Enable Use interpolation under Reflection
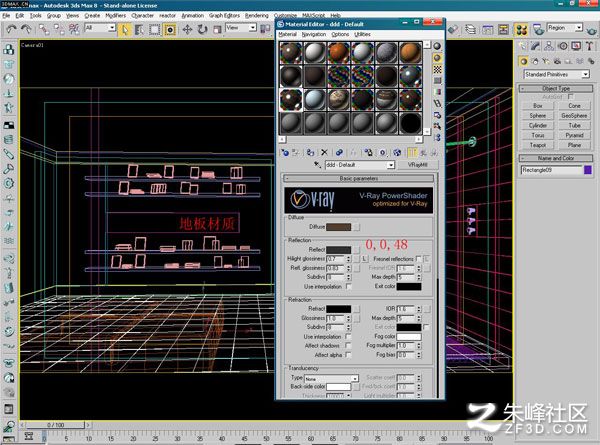Image resolution: width=600 pixels, height=445 pixels. tap(348, 286)
